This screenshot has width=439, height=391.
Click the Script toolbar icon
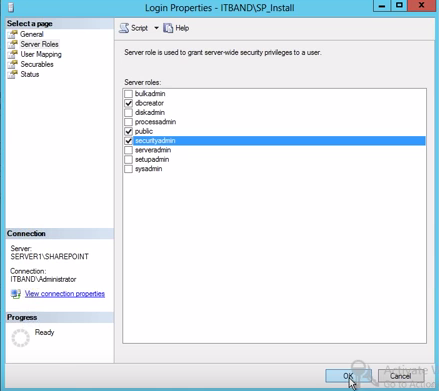[x=124, y=28]
